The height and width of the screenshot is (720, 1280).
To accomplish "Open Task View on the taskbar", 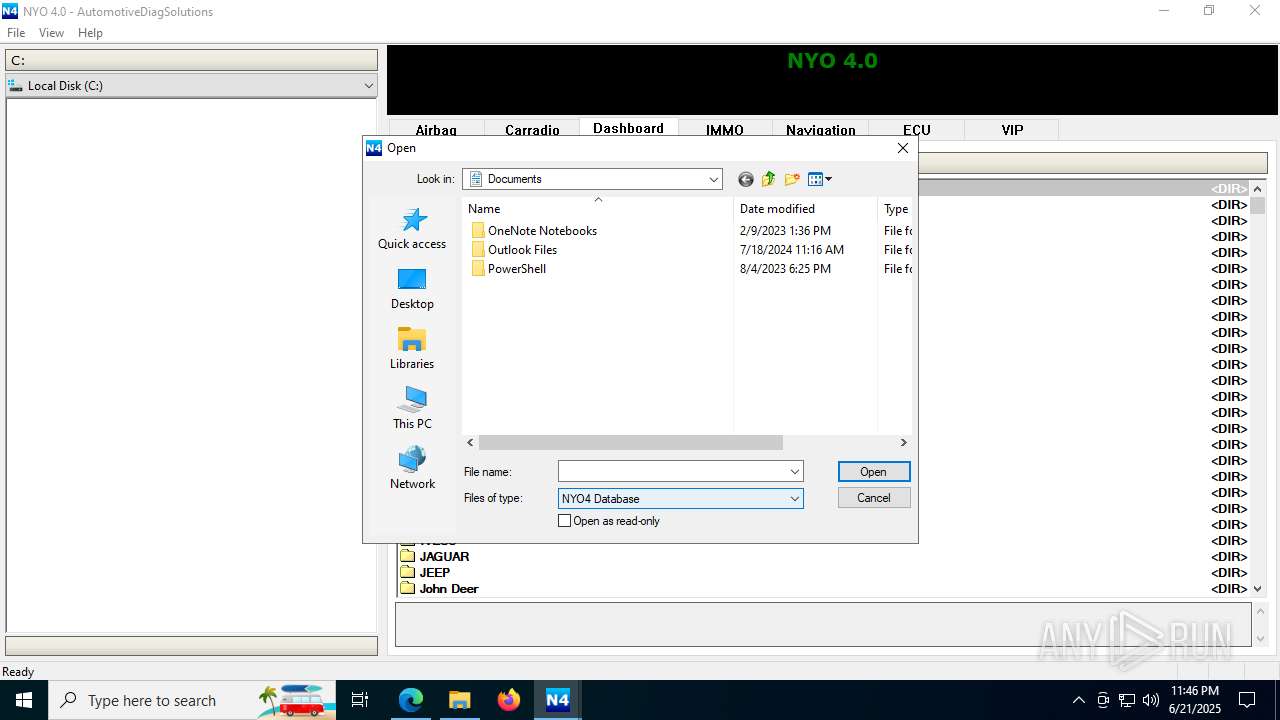I will click(360, 700).
